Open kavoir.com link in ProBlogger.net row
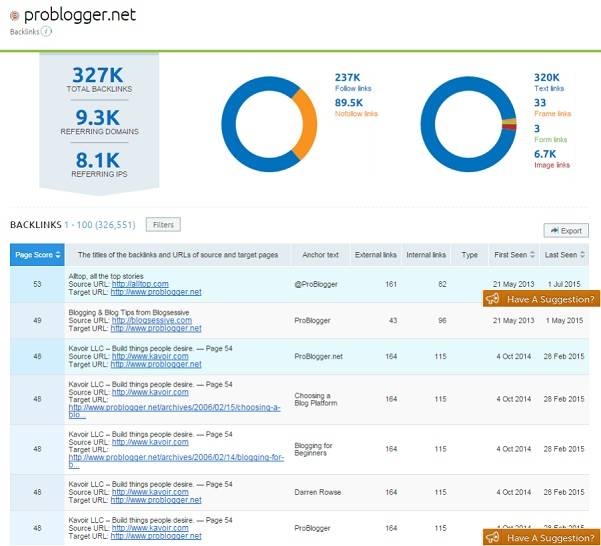The width and height of the screenshot is (601, 546). (150, 356)
